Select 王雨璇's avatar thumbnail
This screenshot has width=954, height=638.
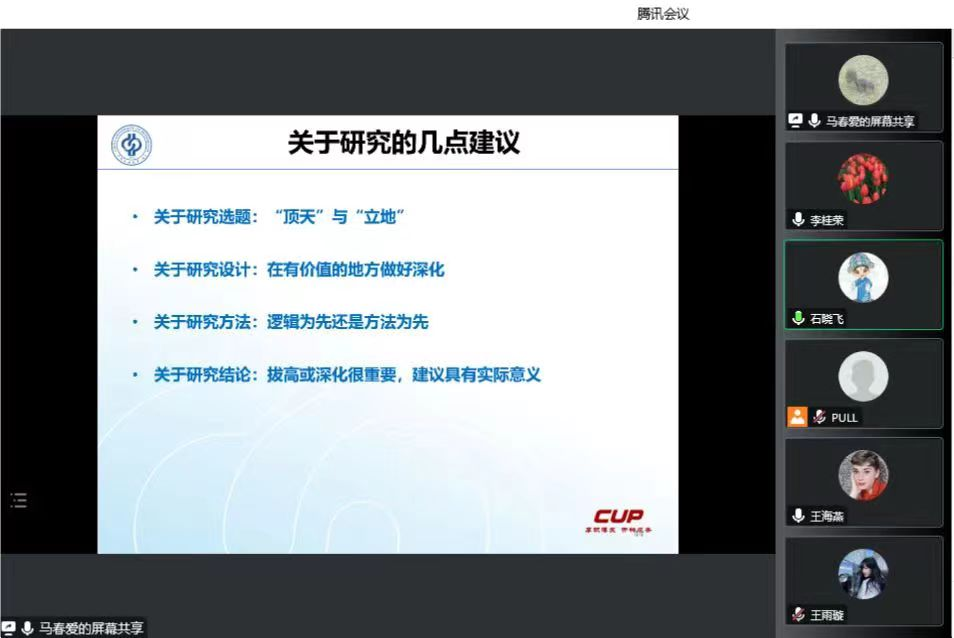tap(863, 573)
